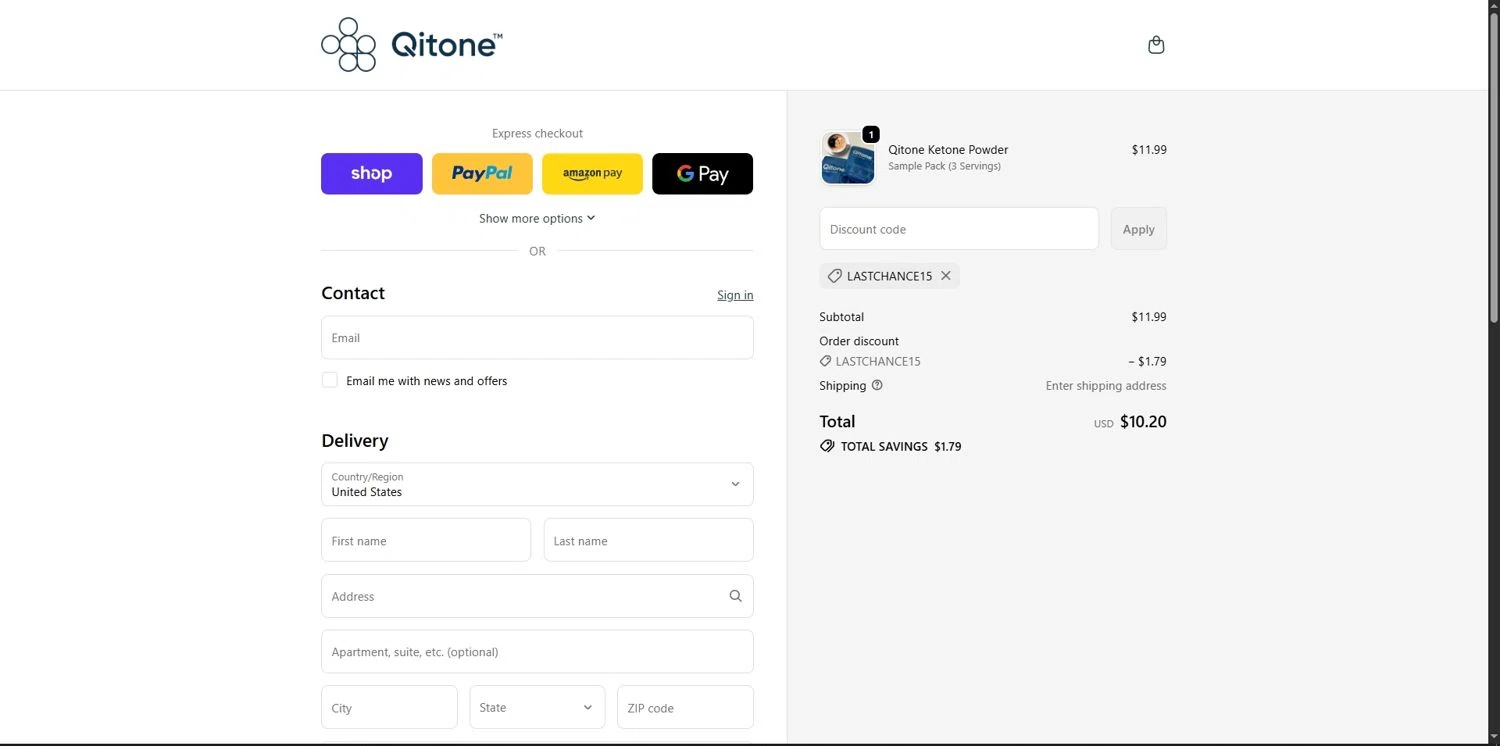Click the Qitone Ketone Powder product thumbnail
The image size is (1500, 746).
847,158
